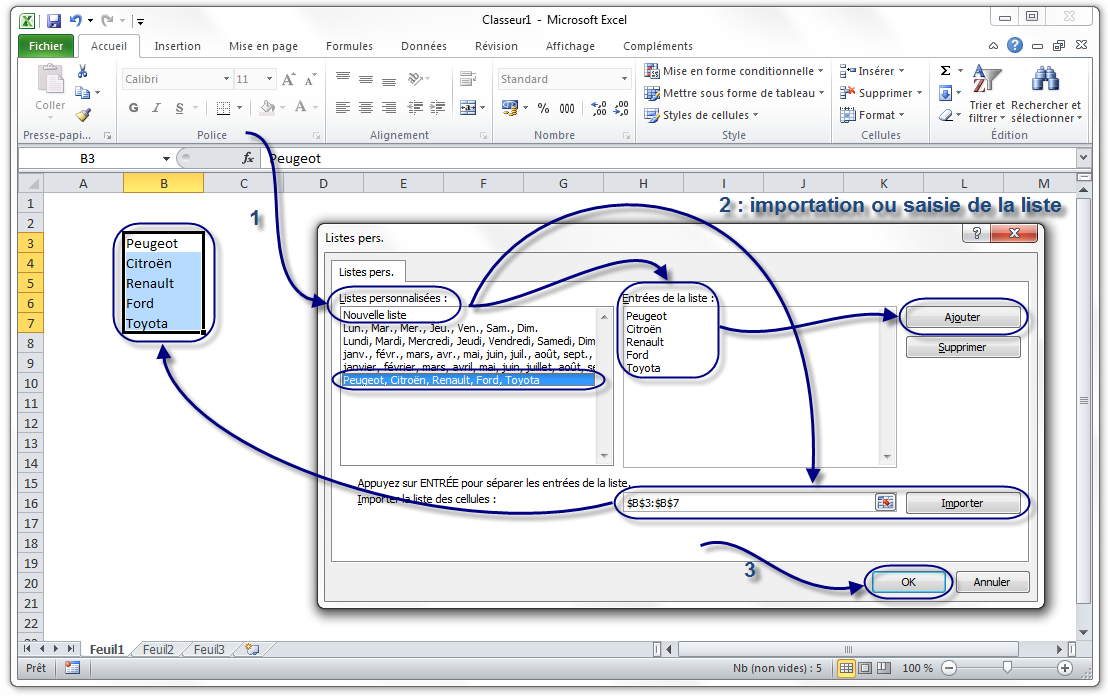This screenshot has height=696, width=1108.
Task: Expand the Calibri font name dropdown
Action: tap(225, 79)
